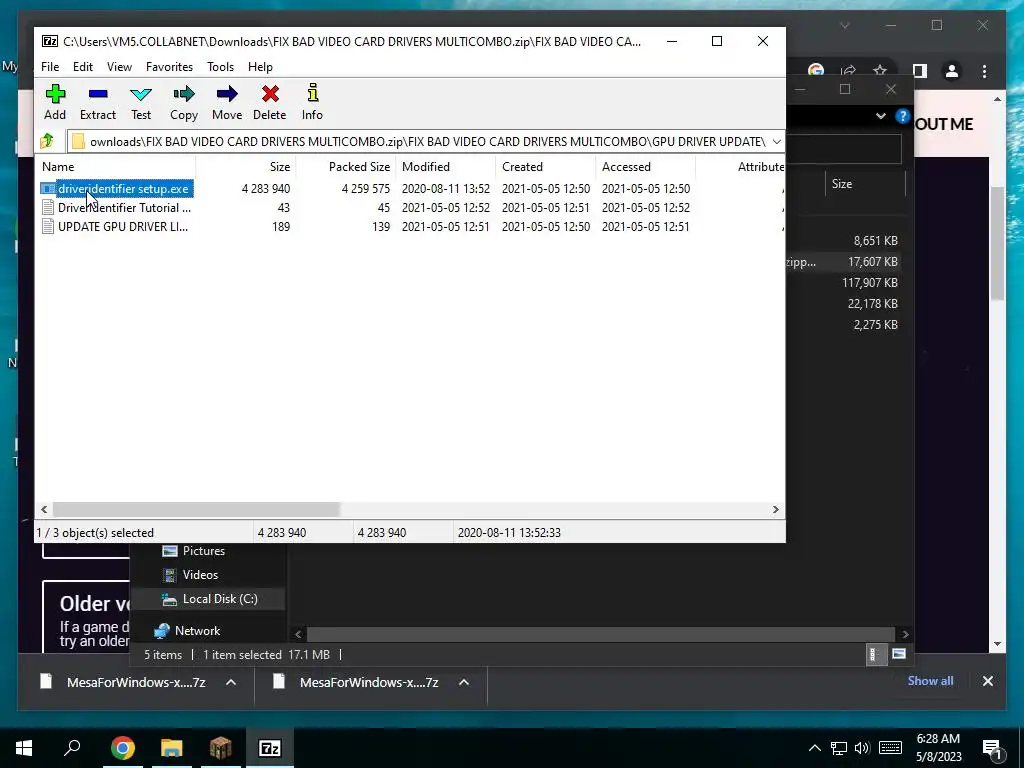Open the Tools menu

[220, 67]
